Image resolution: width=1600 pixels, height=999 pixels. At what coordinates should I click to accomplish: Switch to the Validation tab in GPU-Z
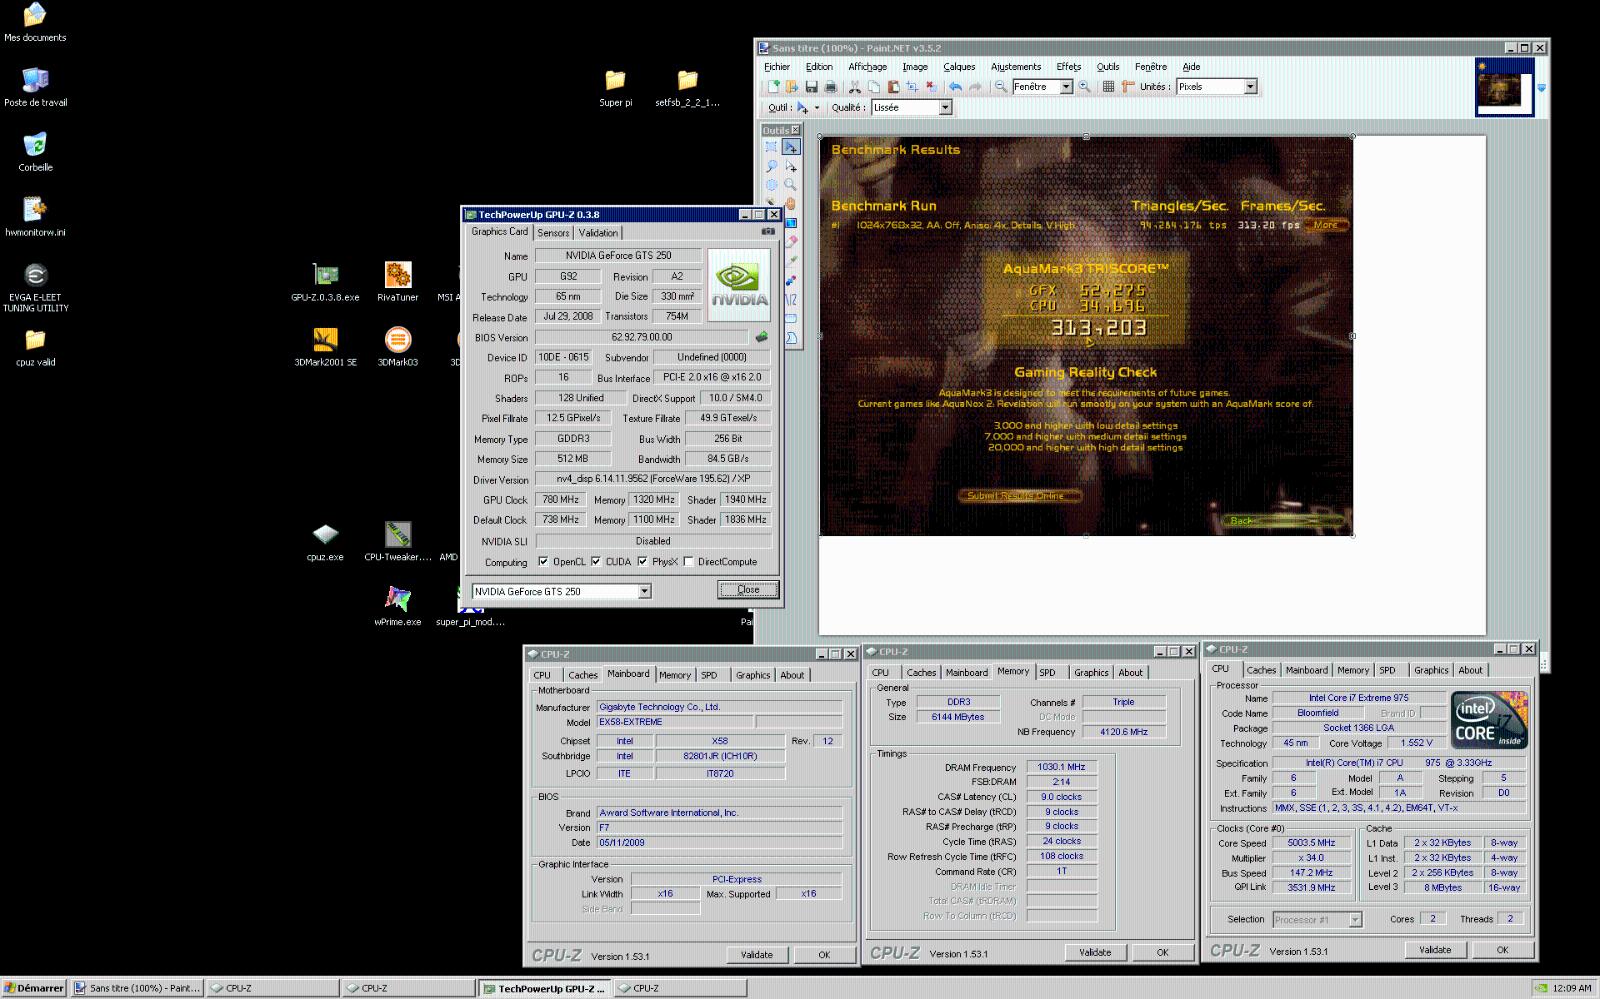click(x=598, y=233)
